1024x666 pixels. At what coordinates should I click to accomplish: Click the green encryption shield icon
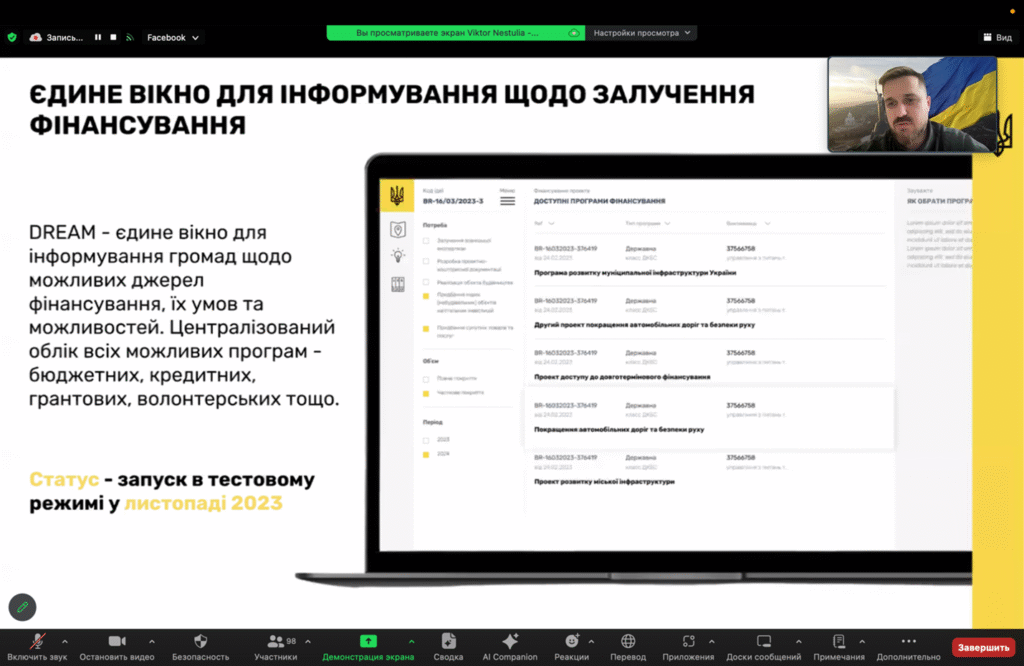(x=12, y=37)
